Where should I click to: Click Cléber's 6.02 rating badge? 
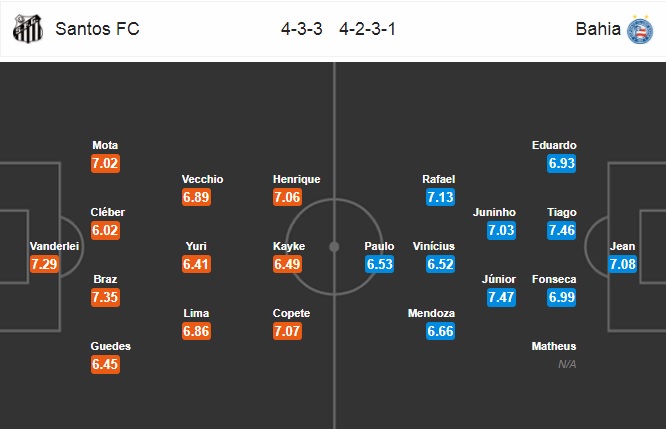click(105, 230)
